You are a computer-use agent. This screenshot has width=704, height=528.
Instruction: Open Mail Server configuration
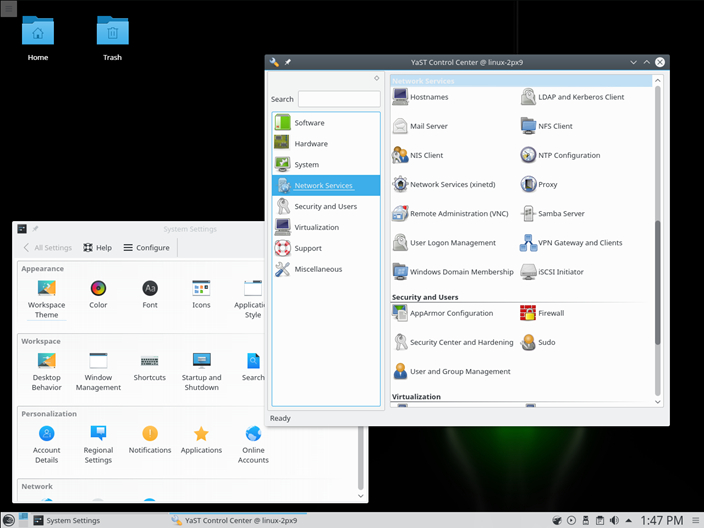click(420, 126)
